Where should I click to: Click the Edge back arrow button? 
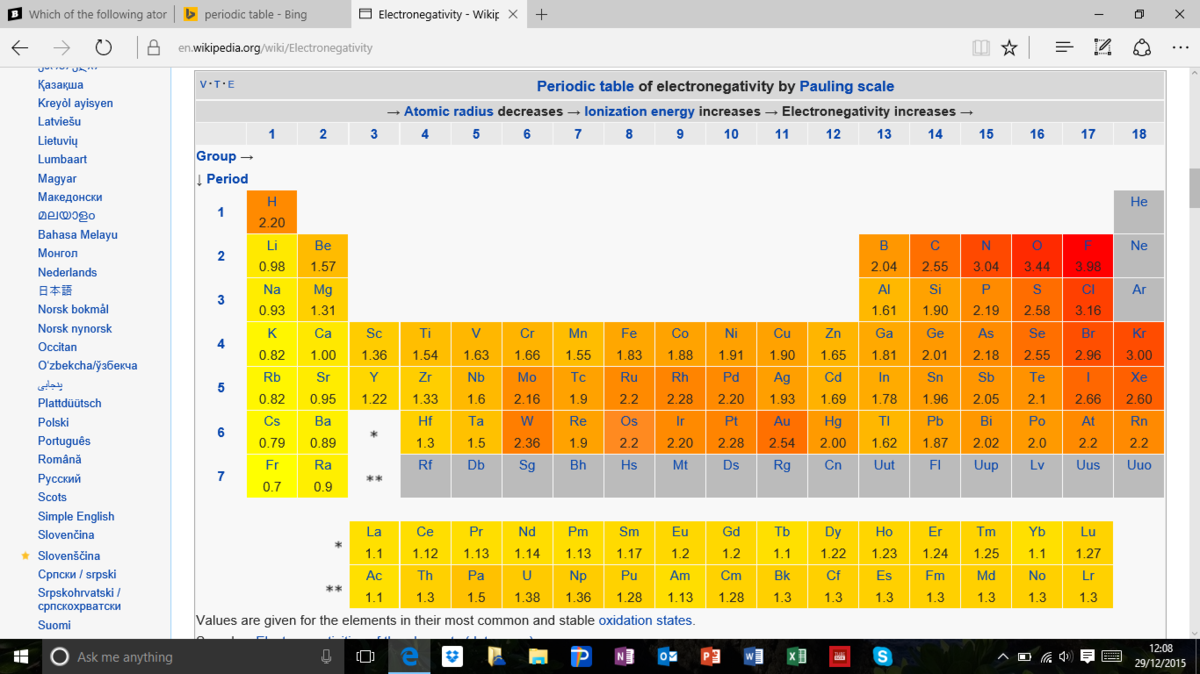pos(20,48)
